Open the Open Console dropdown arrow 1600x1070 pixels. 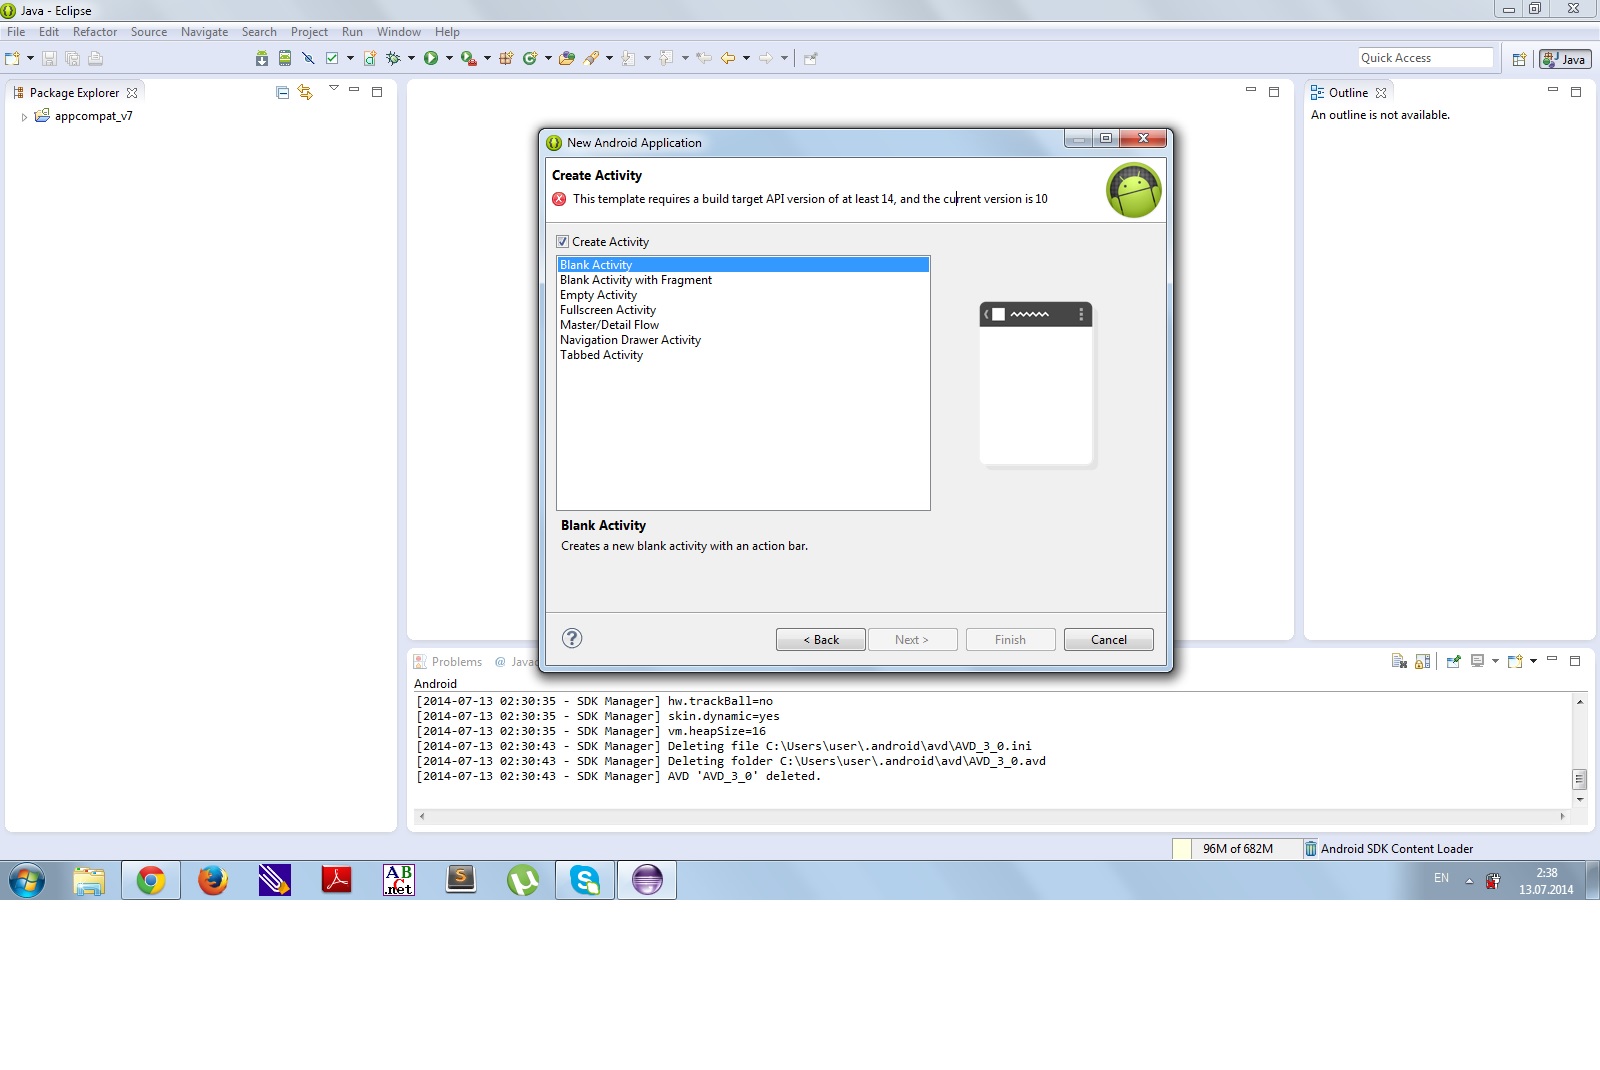(1533, 661)
